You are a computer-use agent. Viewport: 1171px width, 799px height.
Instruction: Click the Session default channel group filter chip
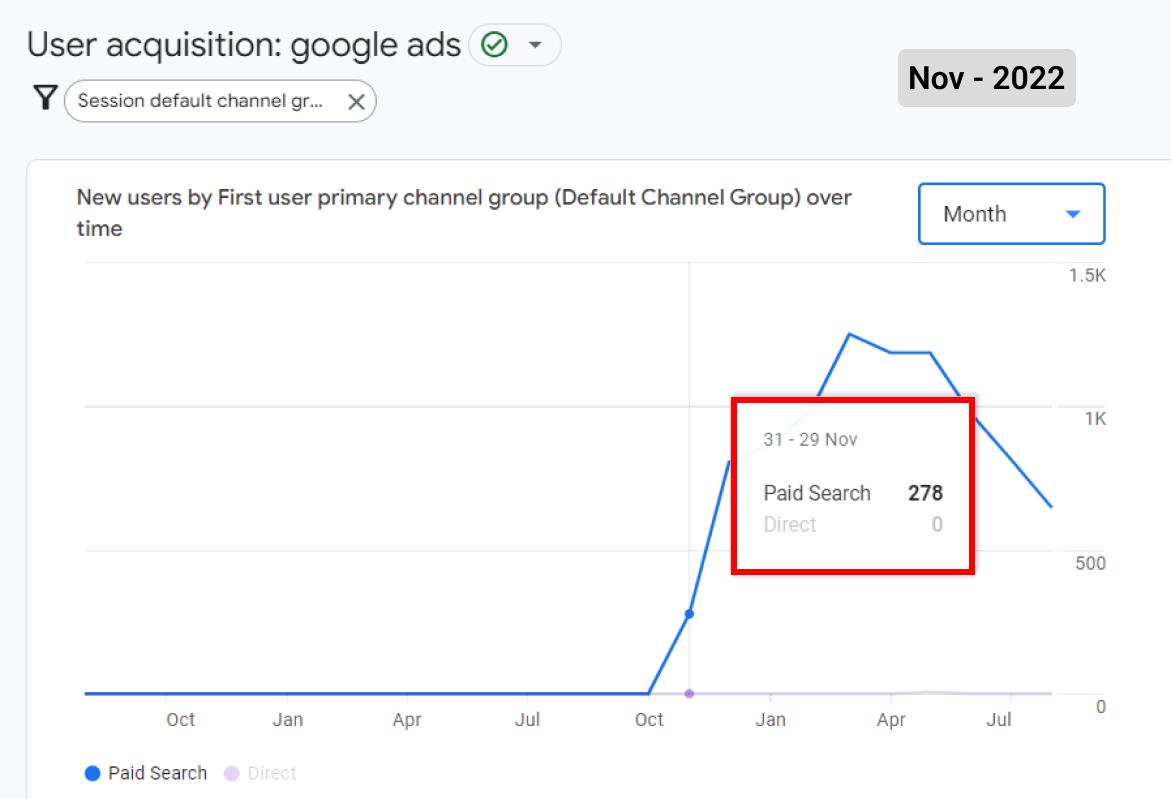point(220,102)
